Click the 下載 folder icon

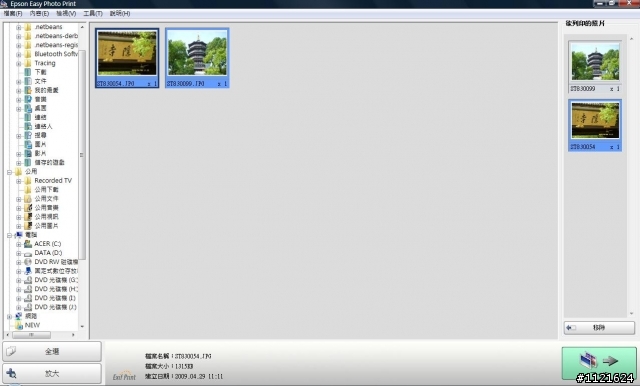point(28,72)
